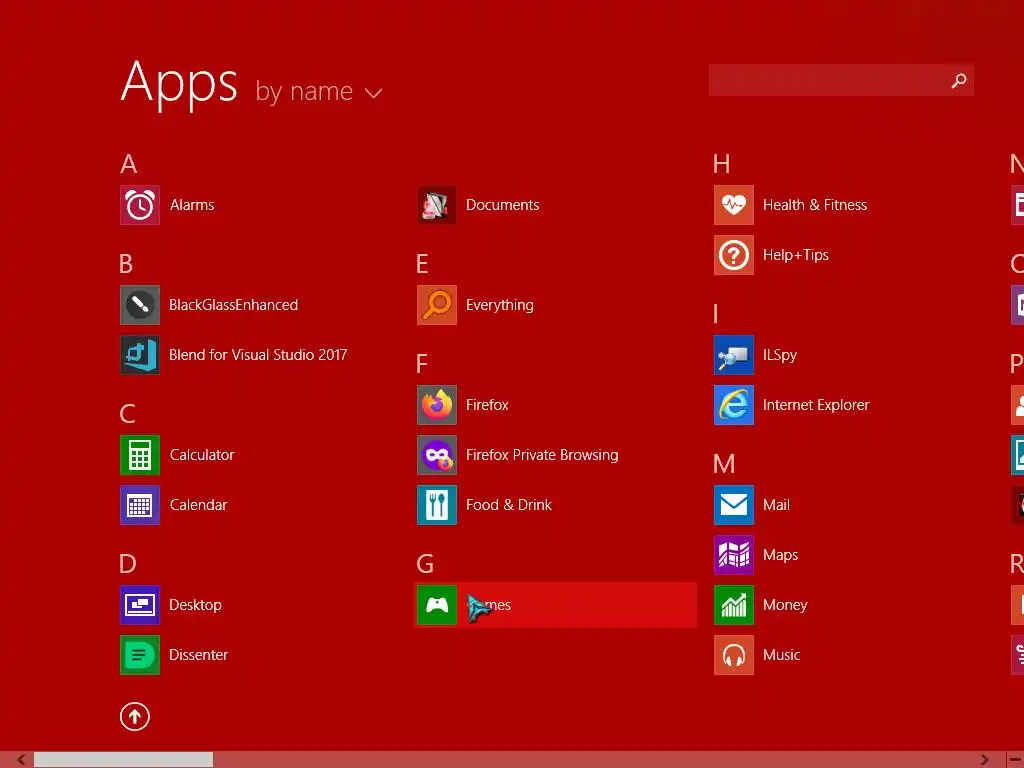Open the Music headphones icon
This screenshot has height=768, width=1024.
point(734,655)
